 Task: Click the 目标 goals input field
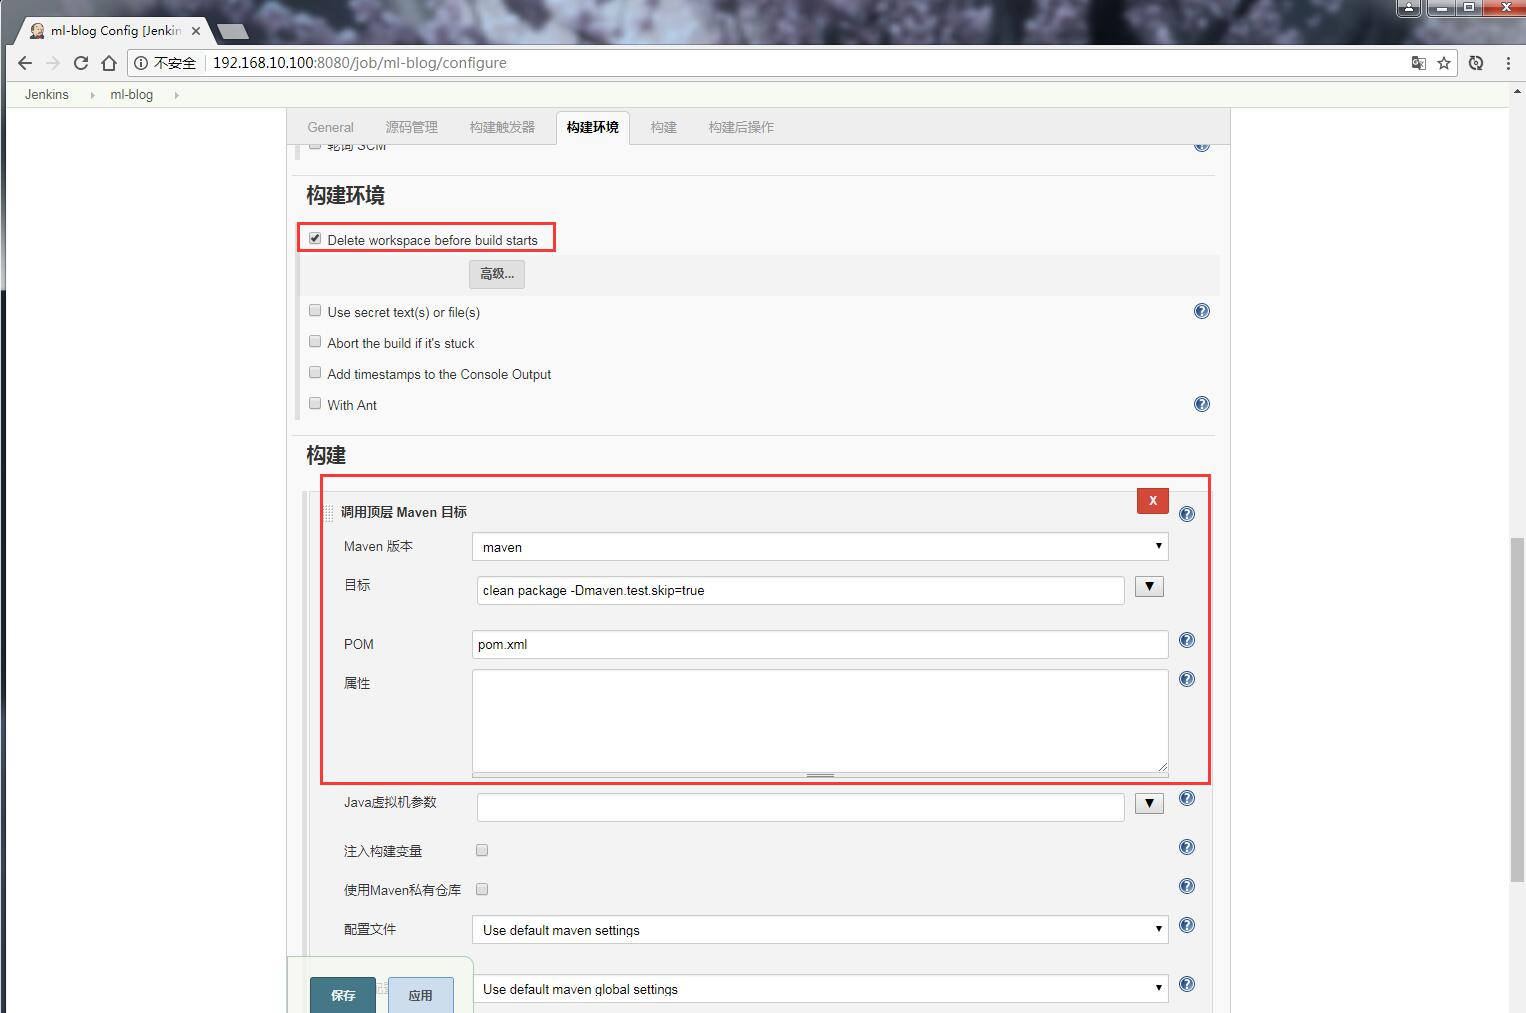tap(801, 590)
